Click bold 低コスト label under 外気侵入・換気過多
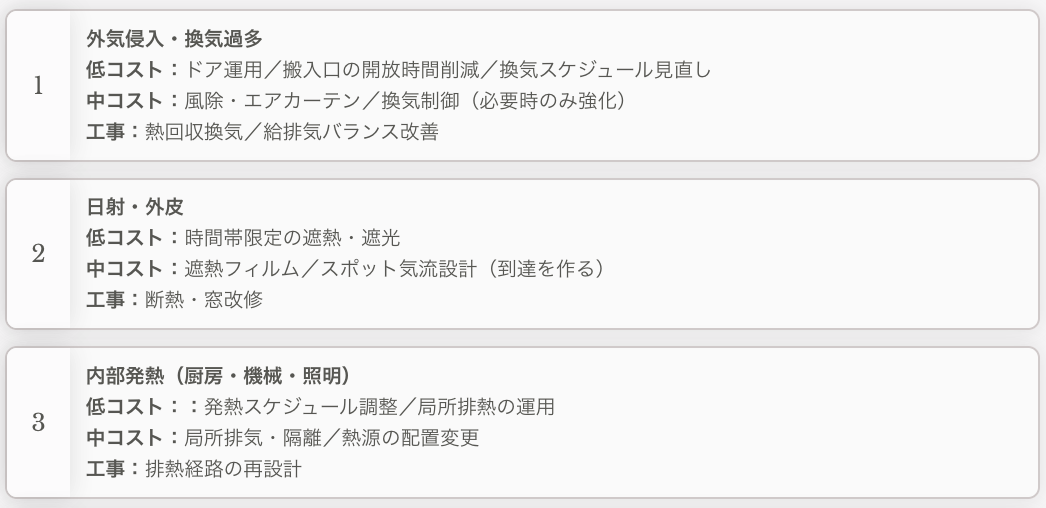 click(x=127, y=71)
